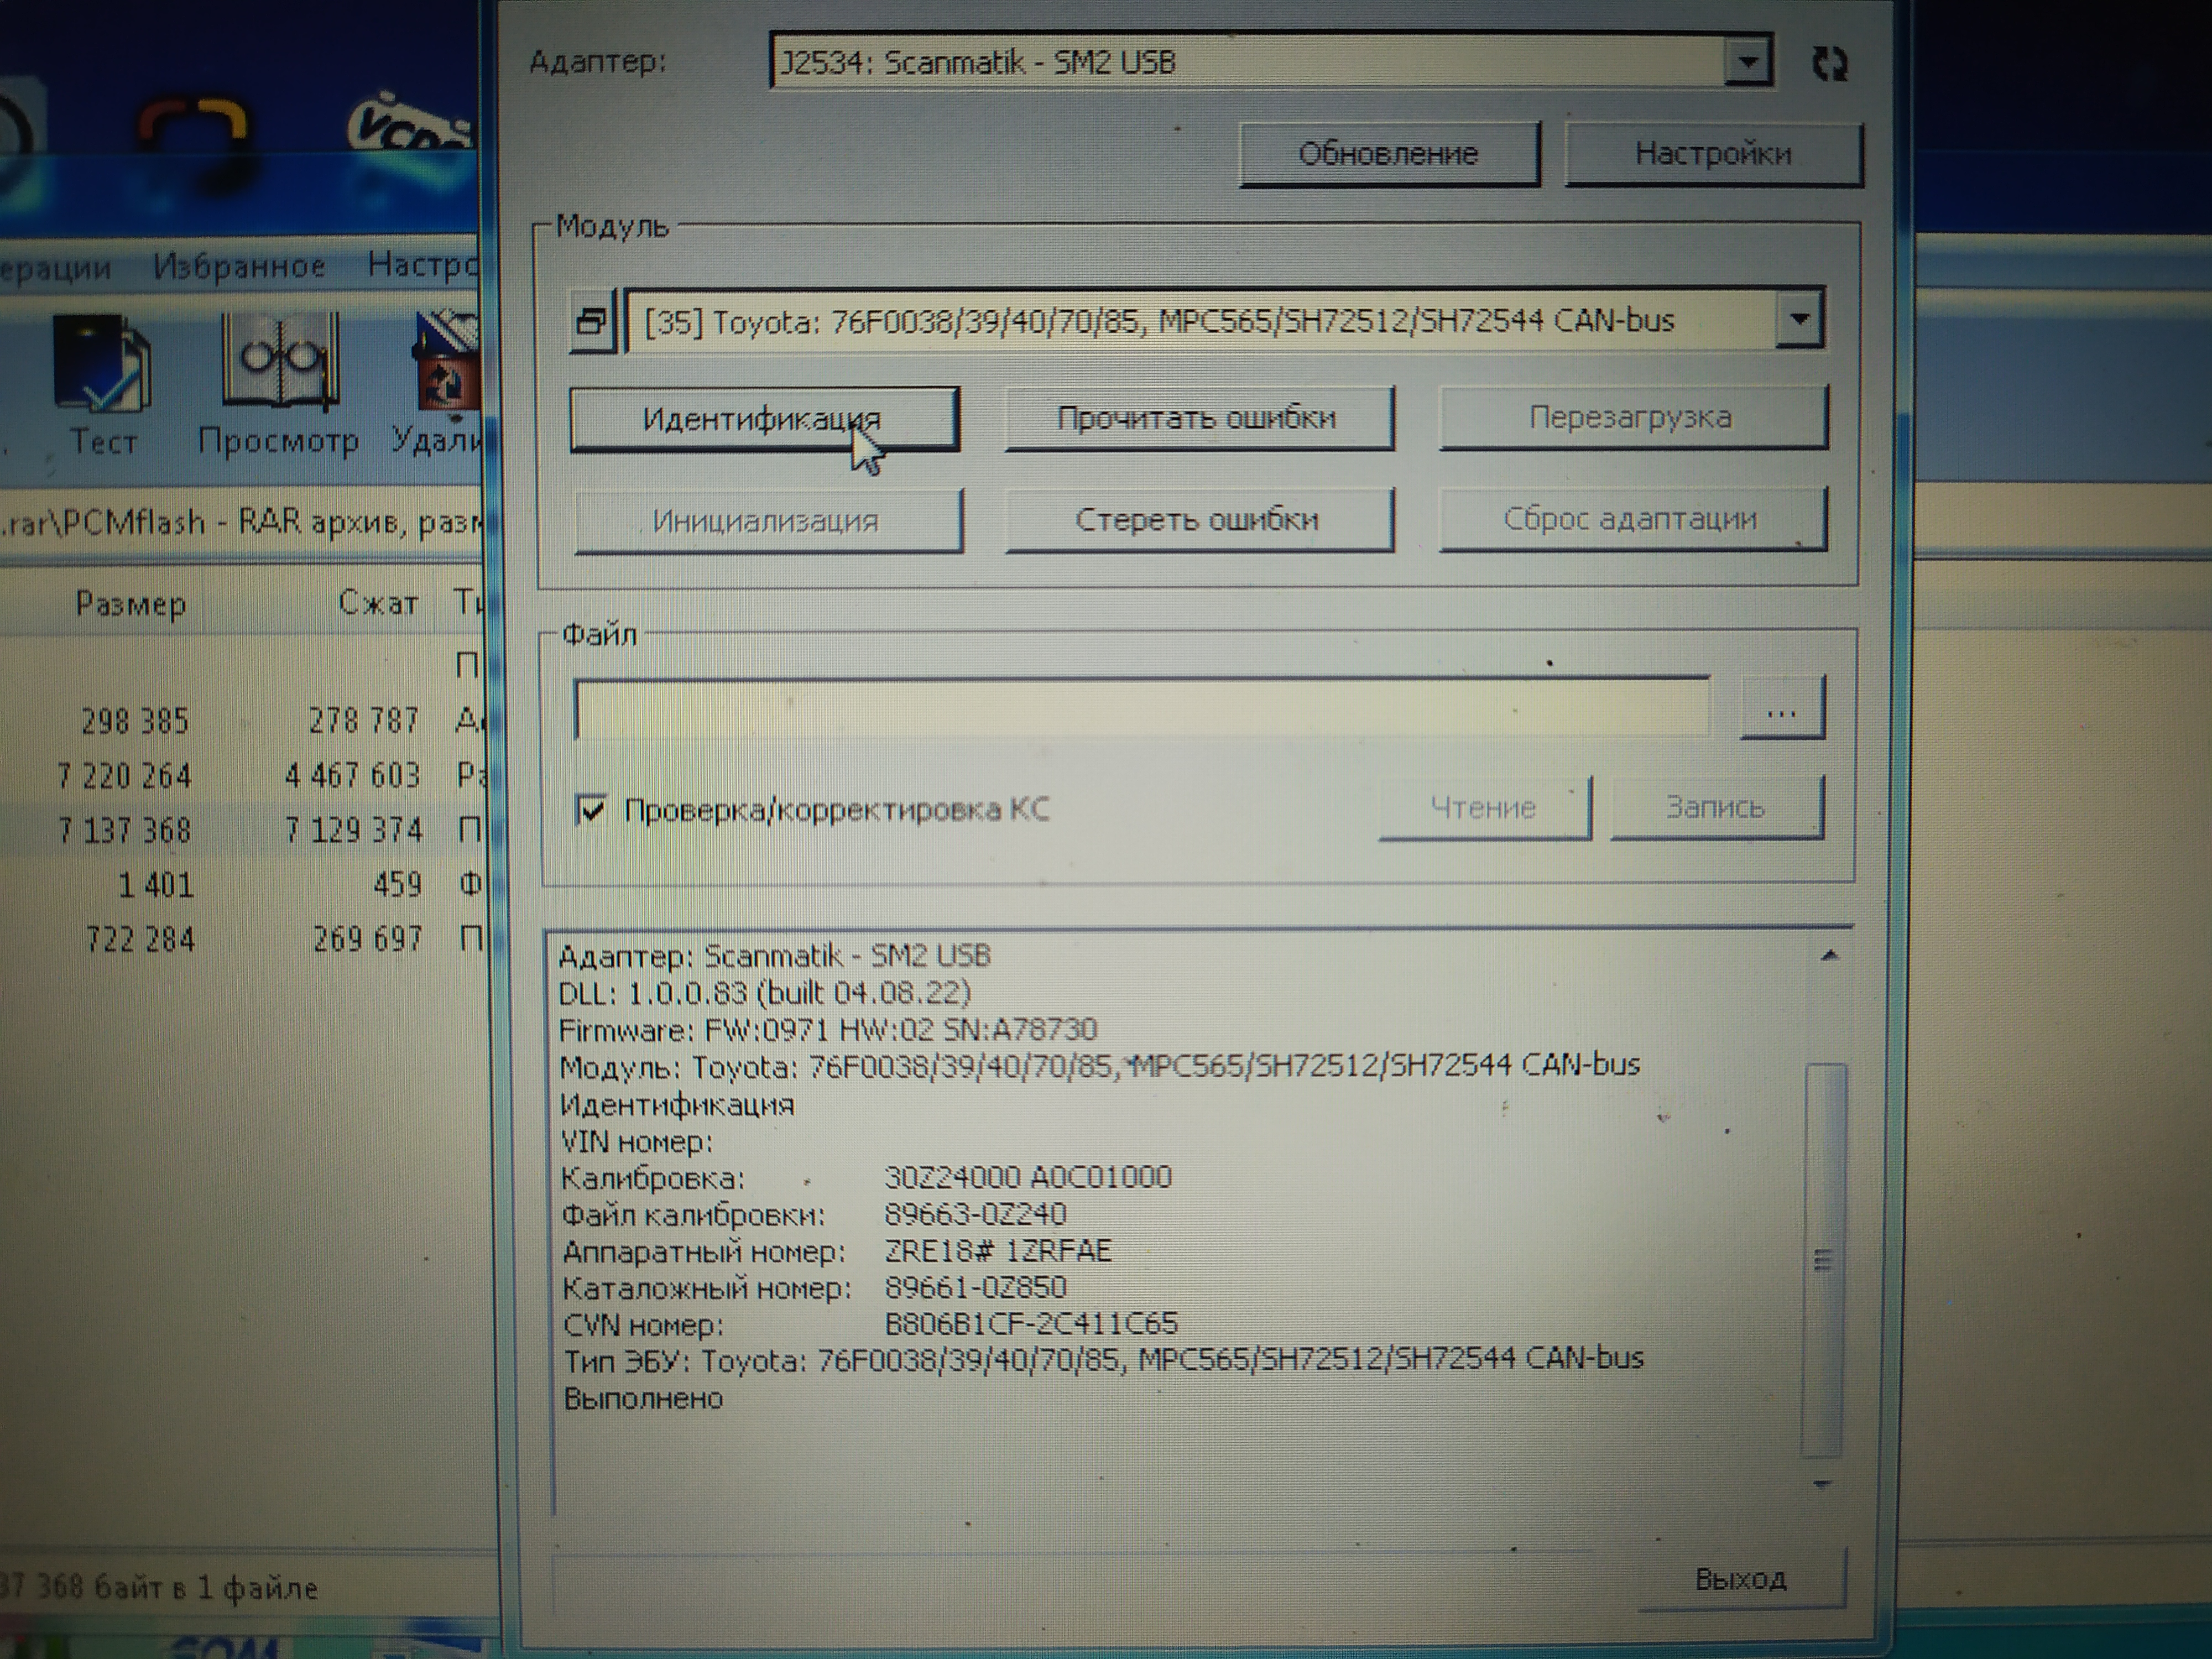Click the module window icon beside Toyota dropdown
The height and width of the screenshot is (1659, 2212).
point(591,322)
